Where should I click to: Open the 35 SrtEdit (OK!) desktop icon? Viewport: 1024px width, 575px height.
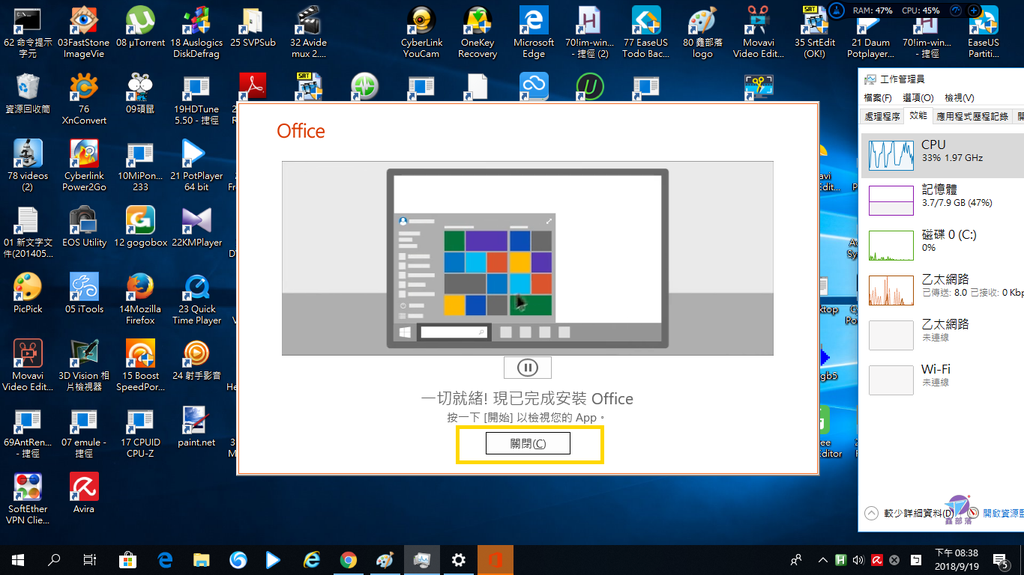[814, 31]
